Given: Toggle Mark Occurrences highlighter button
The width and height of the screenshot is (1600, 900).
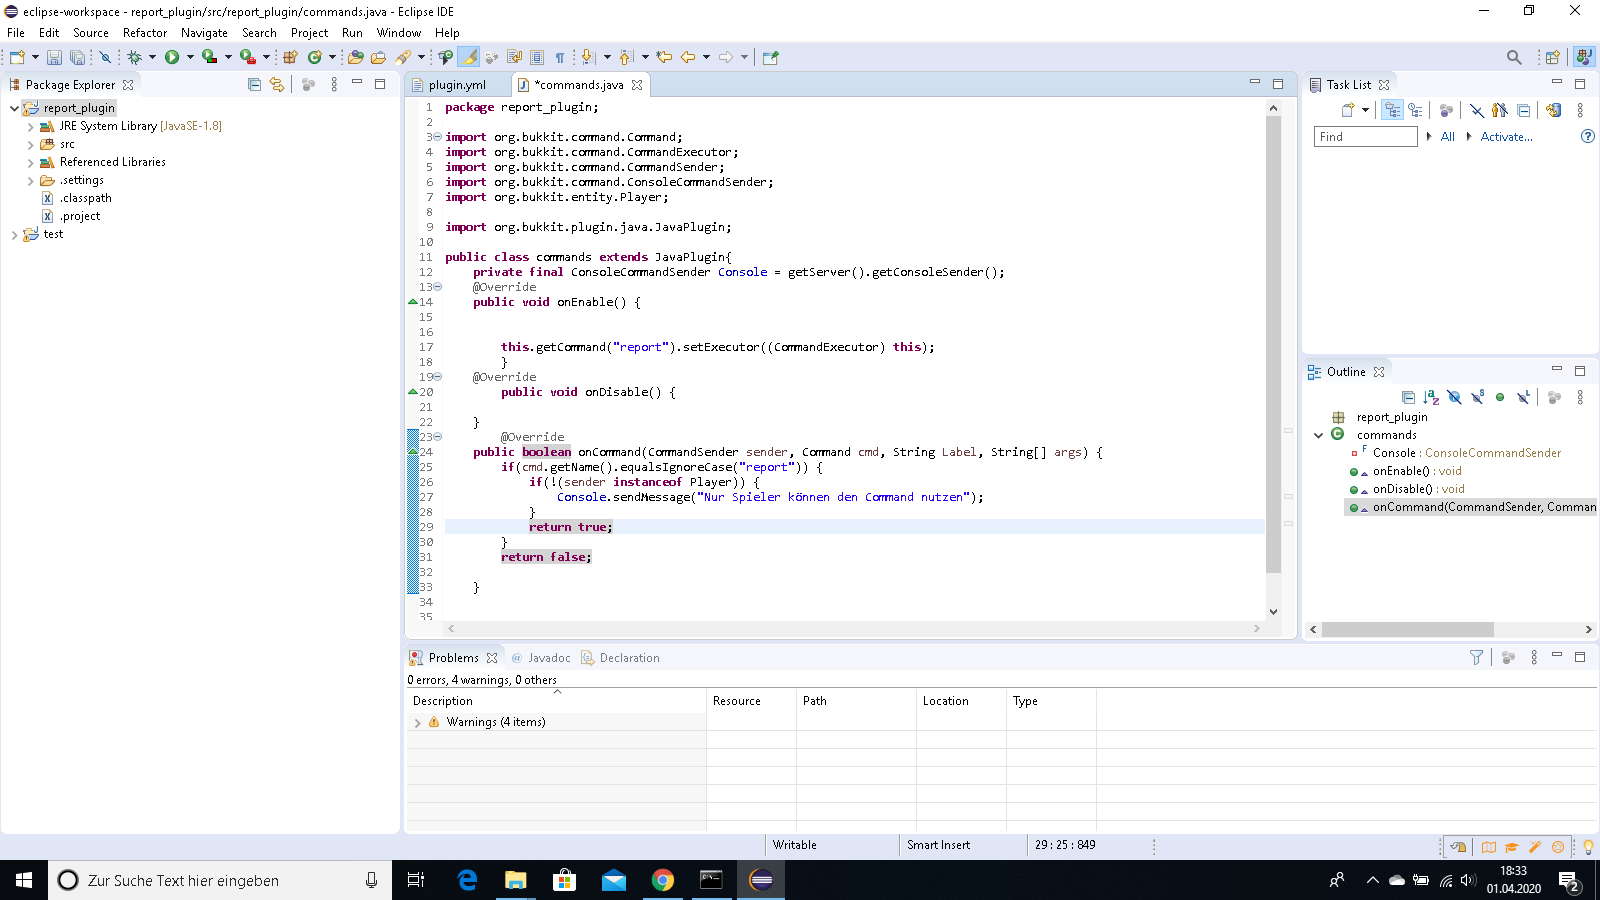Looking at the screenshot, I should pyautogui.click(x=469, y=57).
